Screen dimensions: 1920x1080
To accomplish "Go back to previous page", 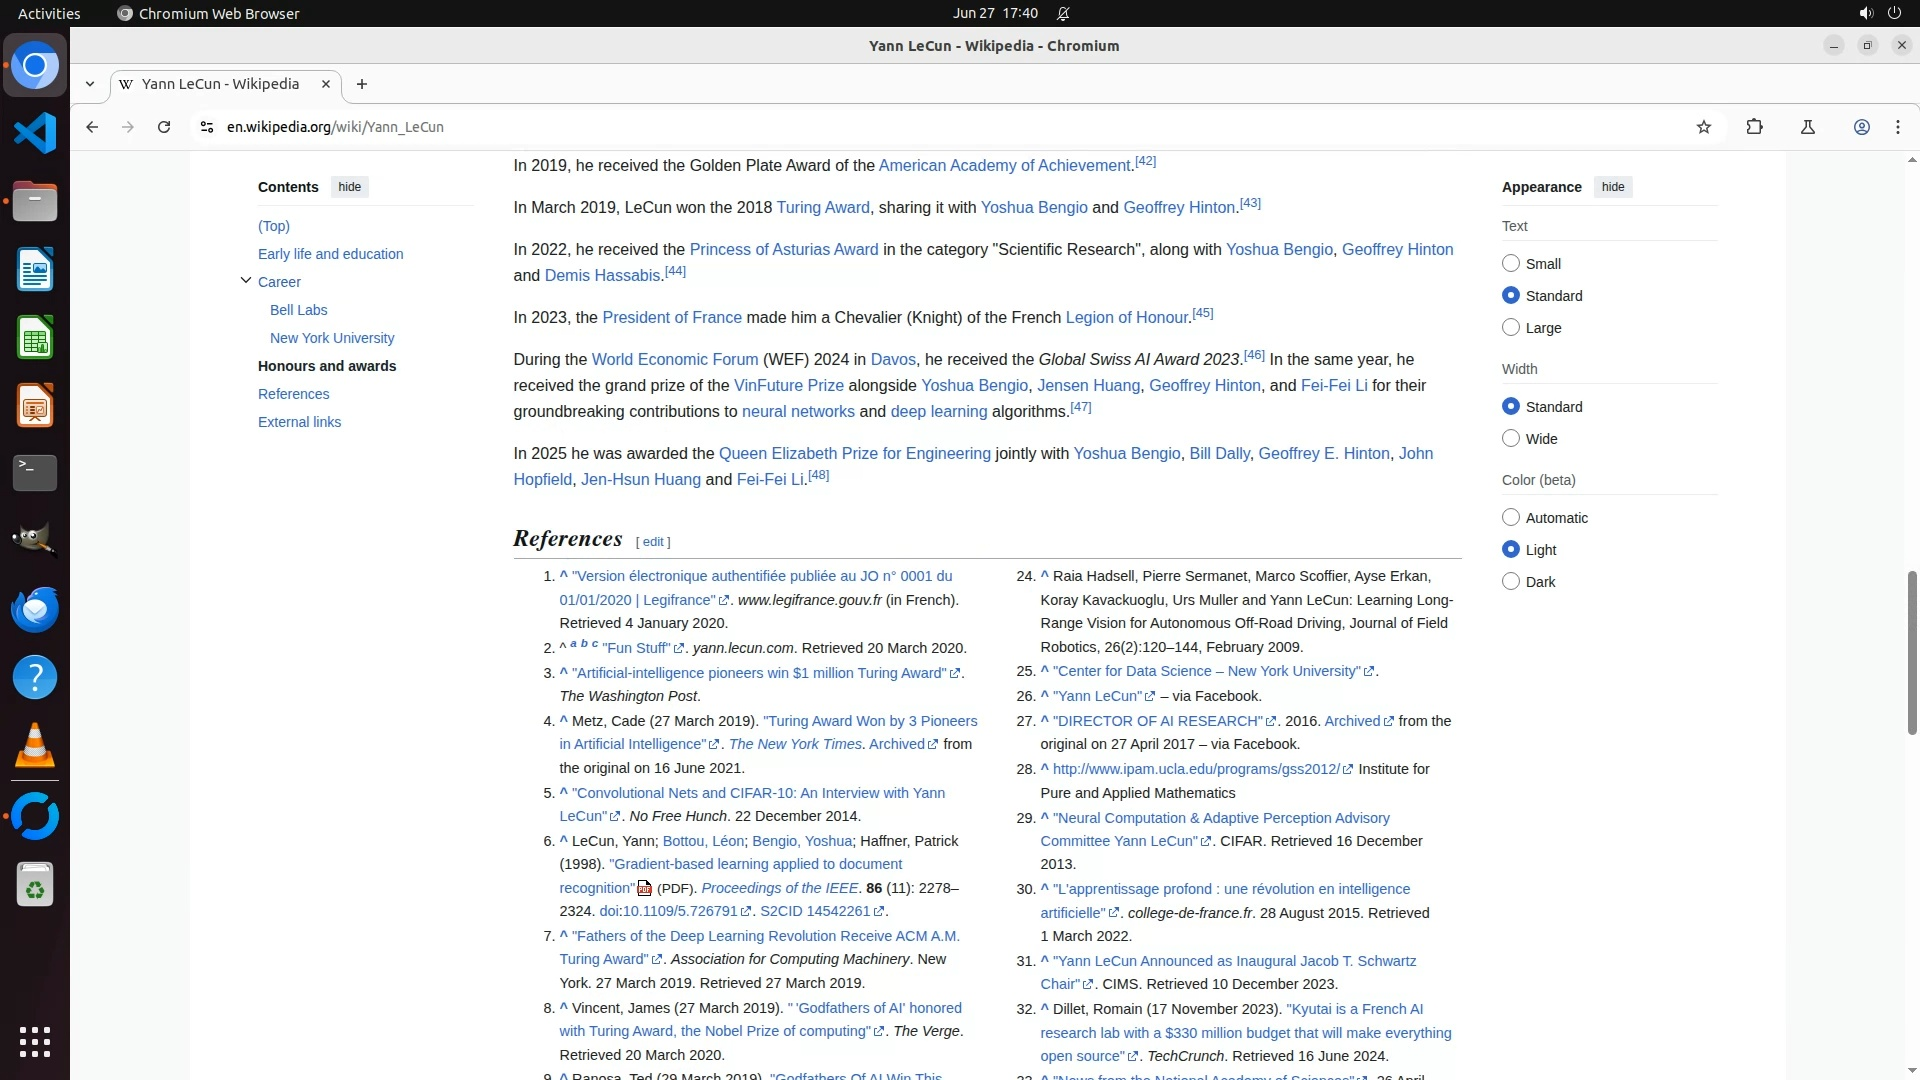I will click(x=92, y=127).
